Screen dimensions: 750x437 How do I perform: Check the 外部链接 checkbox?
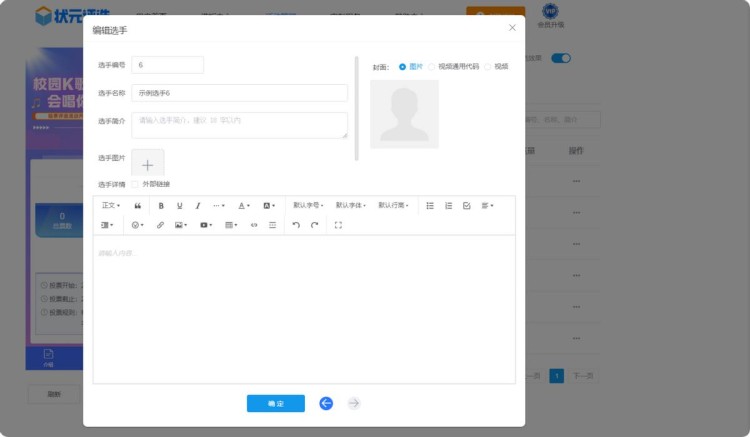[x=135, y=184]
